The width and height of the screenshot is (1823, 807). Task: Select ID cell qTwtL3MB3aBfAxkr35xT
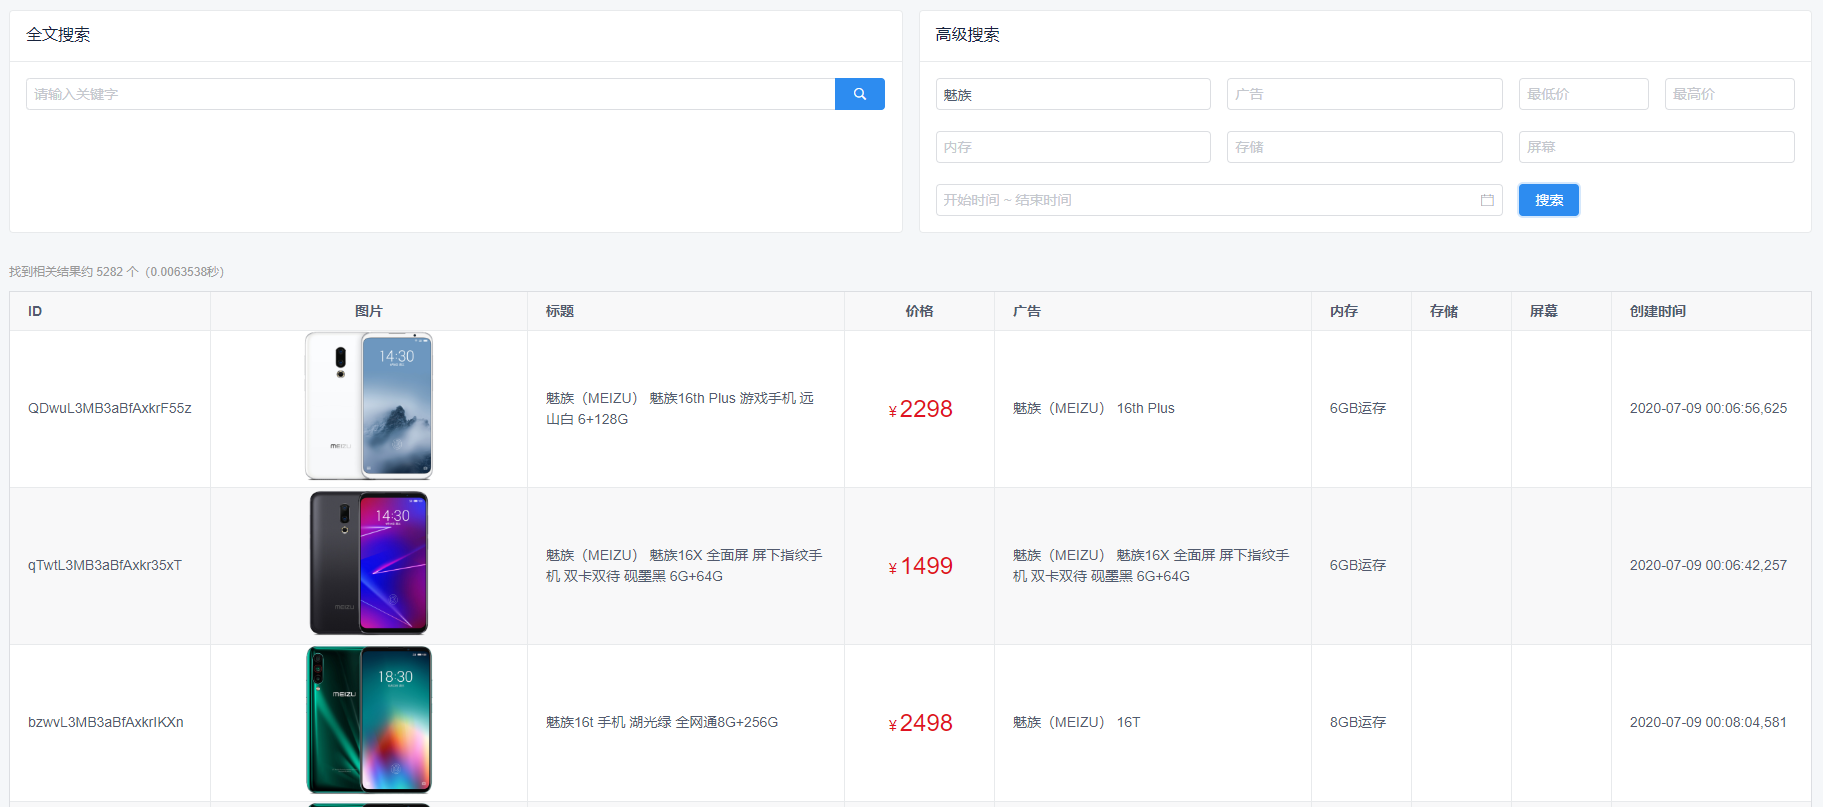[105, 565]
